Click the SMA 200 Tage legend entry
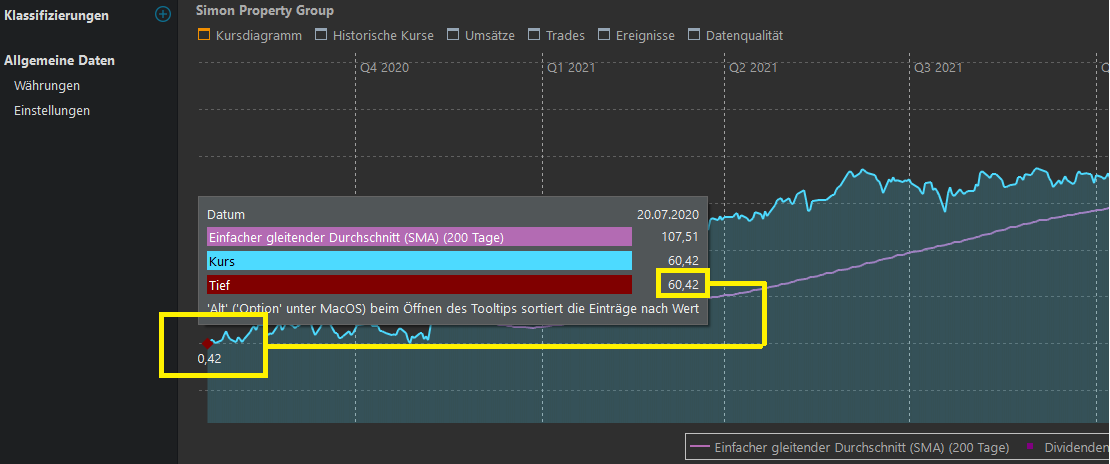 pos(849,447)
